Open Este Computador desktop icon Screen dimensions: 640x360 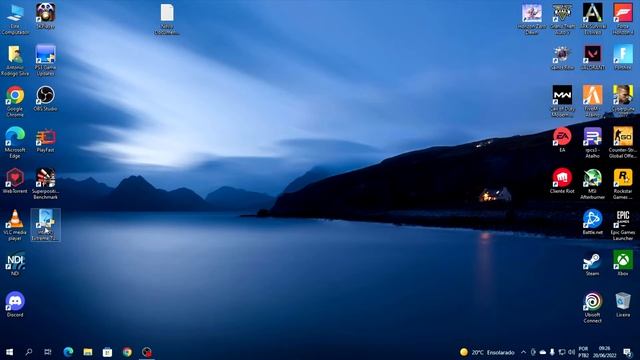pos(15,19)
